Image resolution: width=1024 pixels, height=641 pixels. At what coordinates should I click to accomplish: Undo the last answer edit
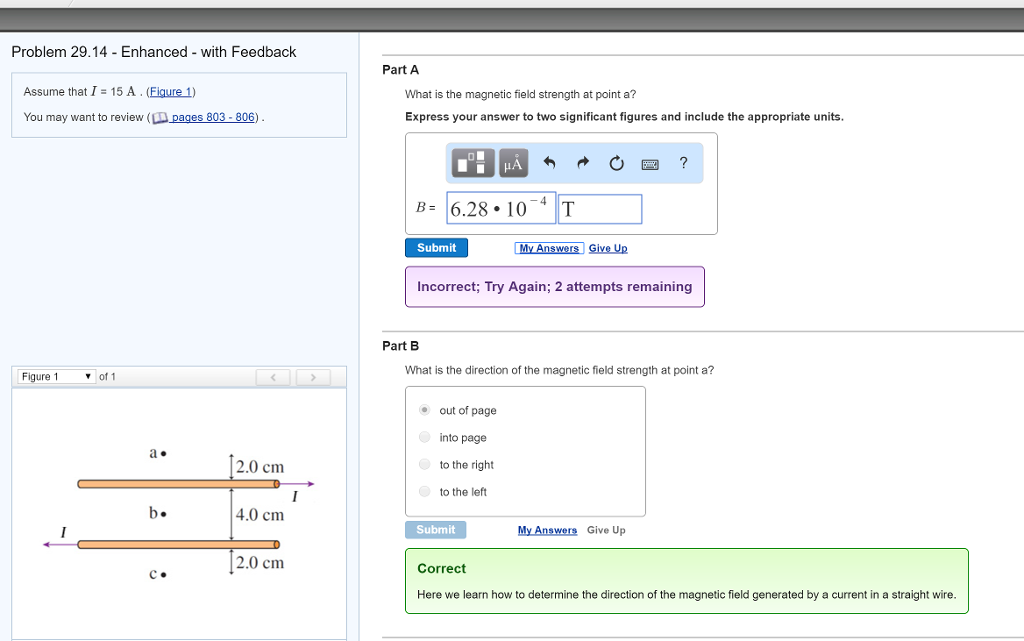[548, 163]
